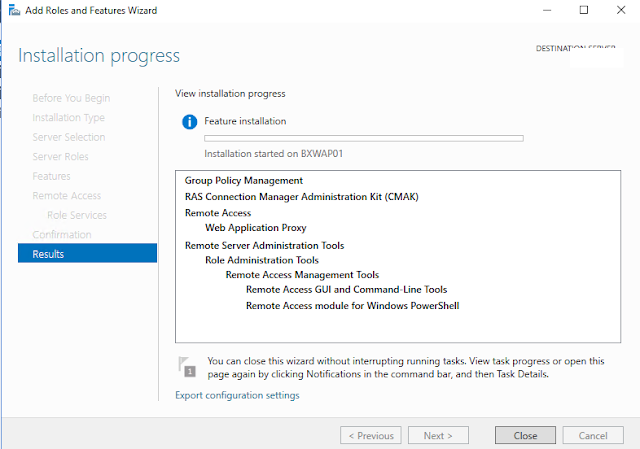
Task: Click the Cancel button
Action: point(593,436)
